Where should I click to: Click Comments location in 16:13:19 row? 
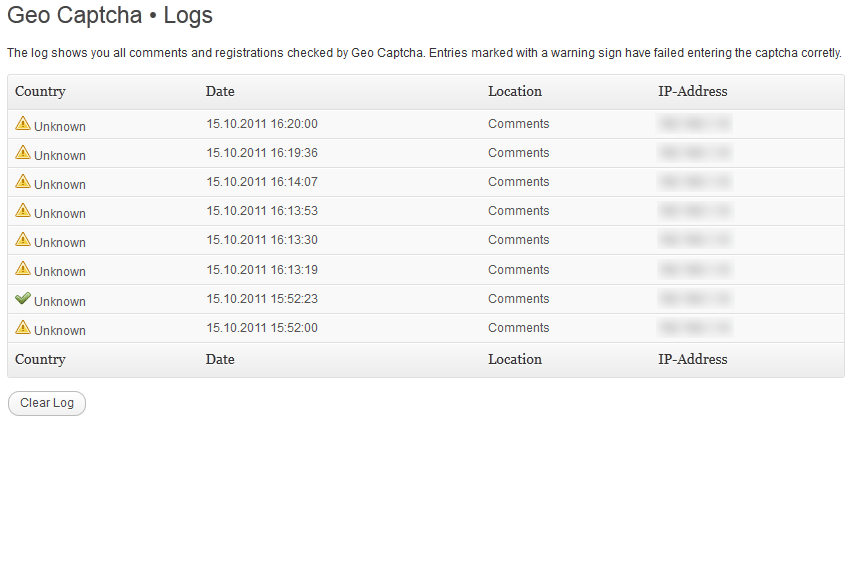[518, 269]
